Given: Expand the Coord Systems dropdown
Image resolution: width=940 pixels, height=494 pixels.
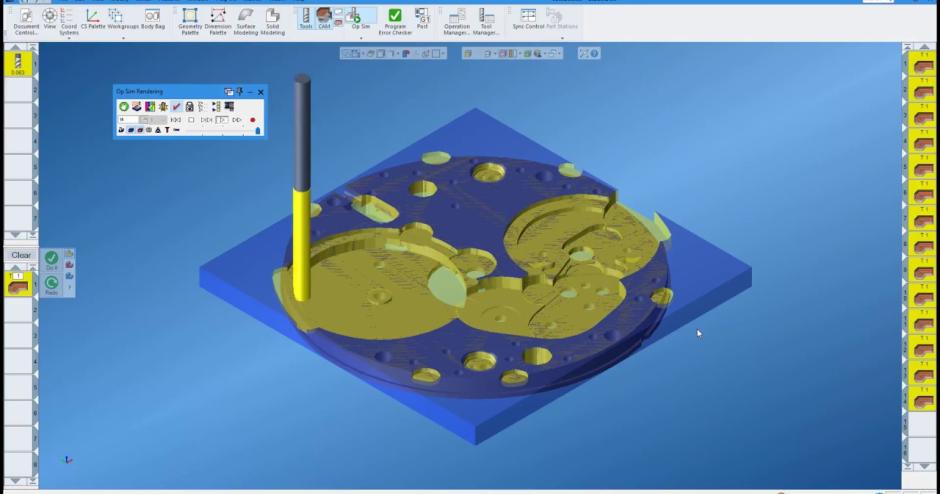Looking at the screenshot, I should pyautogui.click(x=68, y=39).
